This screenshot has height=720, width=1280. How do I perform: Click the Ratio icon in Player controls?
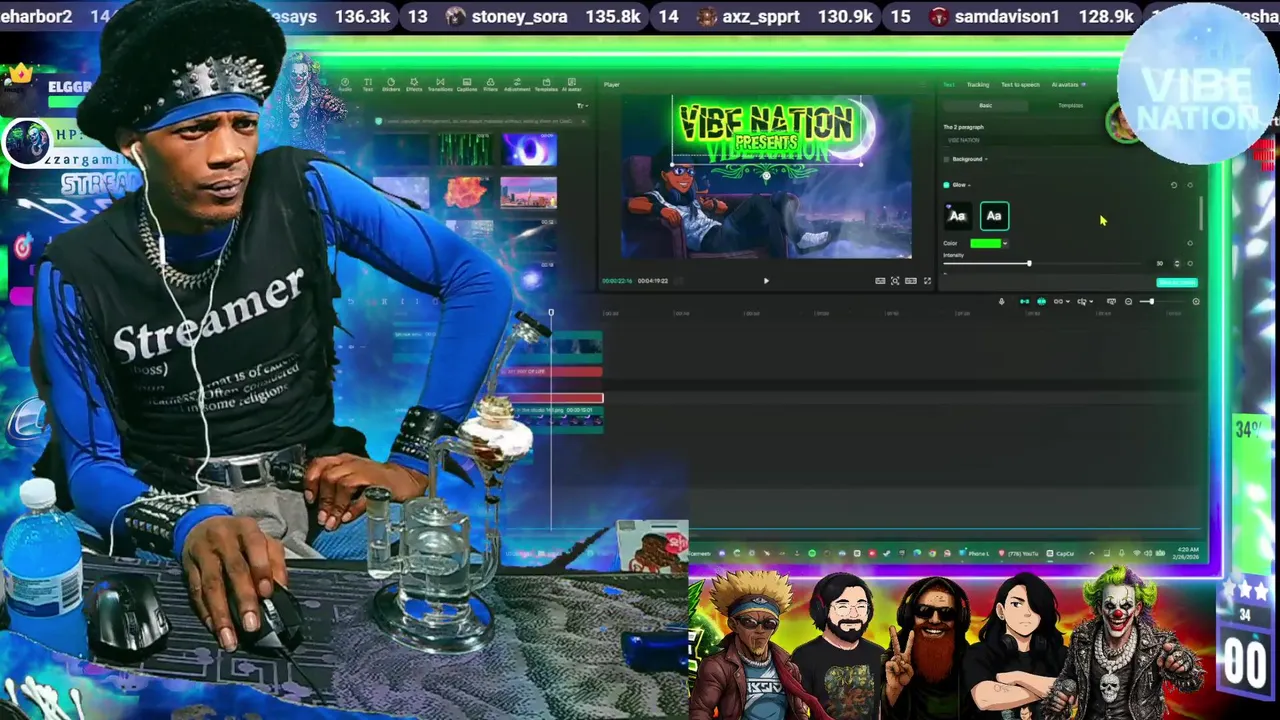[x=911, y=281]
